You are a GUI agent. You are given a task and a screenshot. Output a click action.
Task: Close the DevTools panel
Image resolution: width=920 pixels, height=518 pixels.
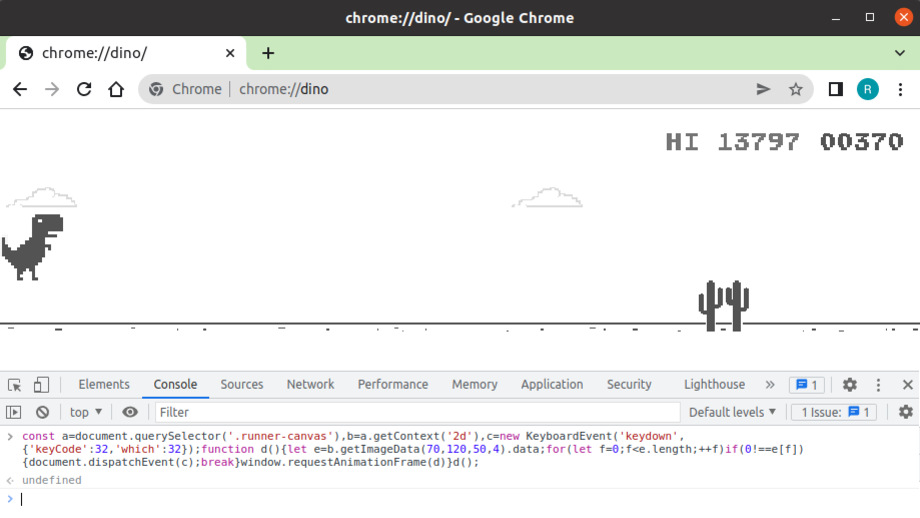pos(908,385)
